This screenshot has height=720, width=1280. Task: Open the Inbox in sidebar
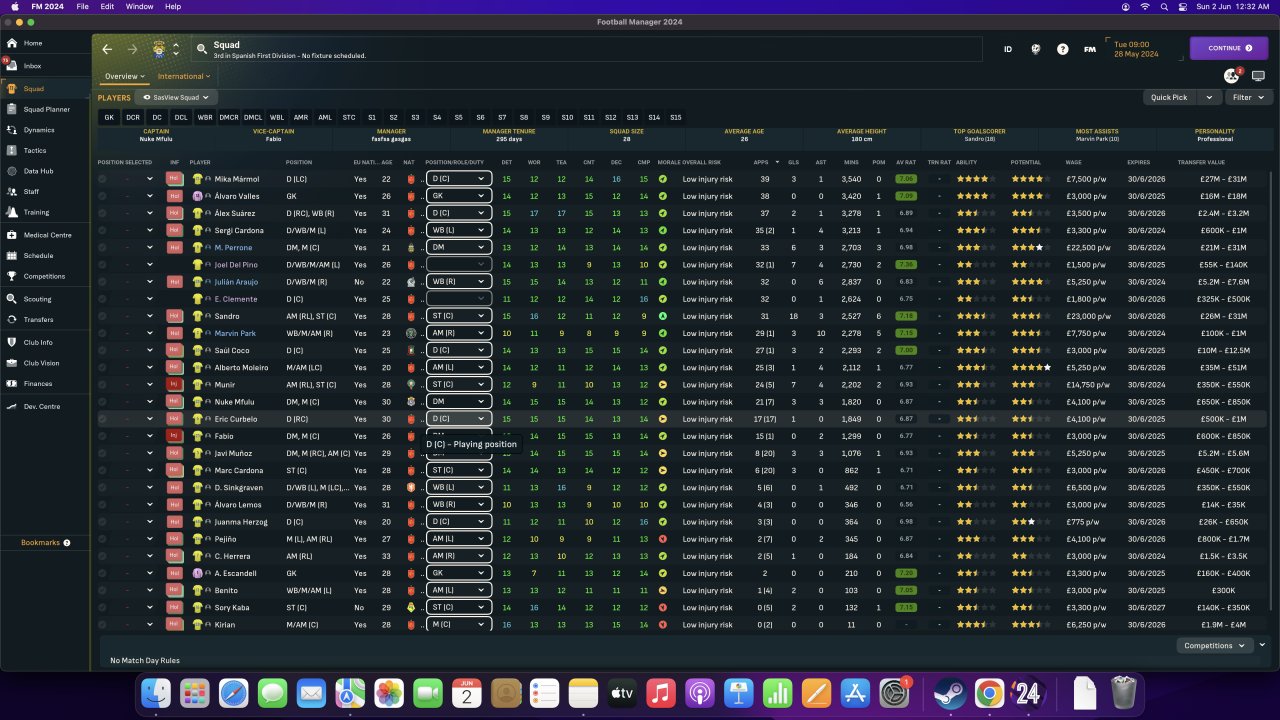(x=32, y=66)
